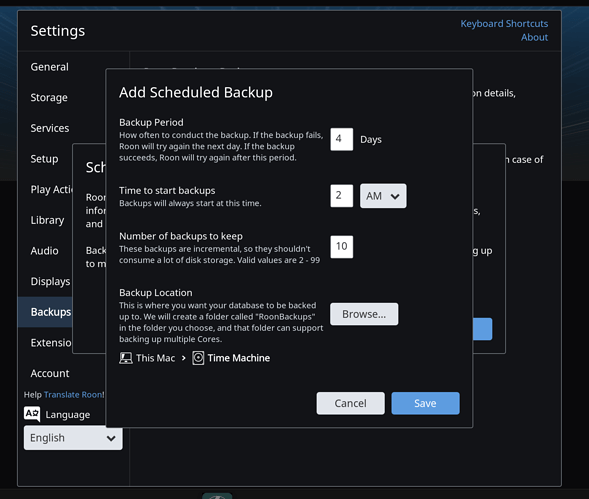This screenshot has width=589, height=499.
Task: Follow the Translate Roon link
Action: pos(73,395)
